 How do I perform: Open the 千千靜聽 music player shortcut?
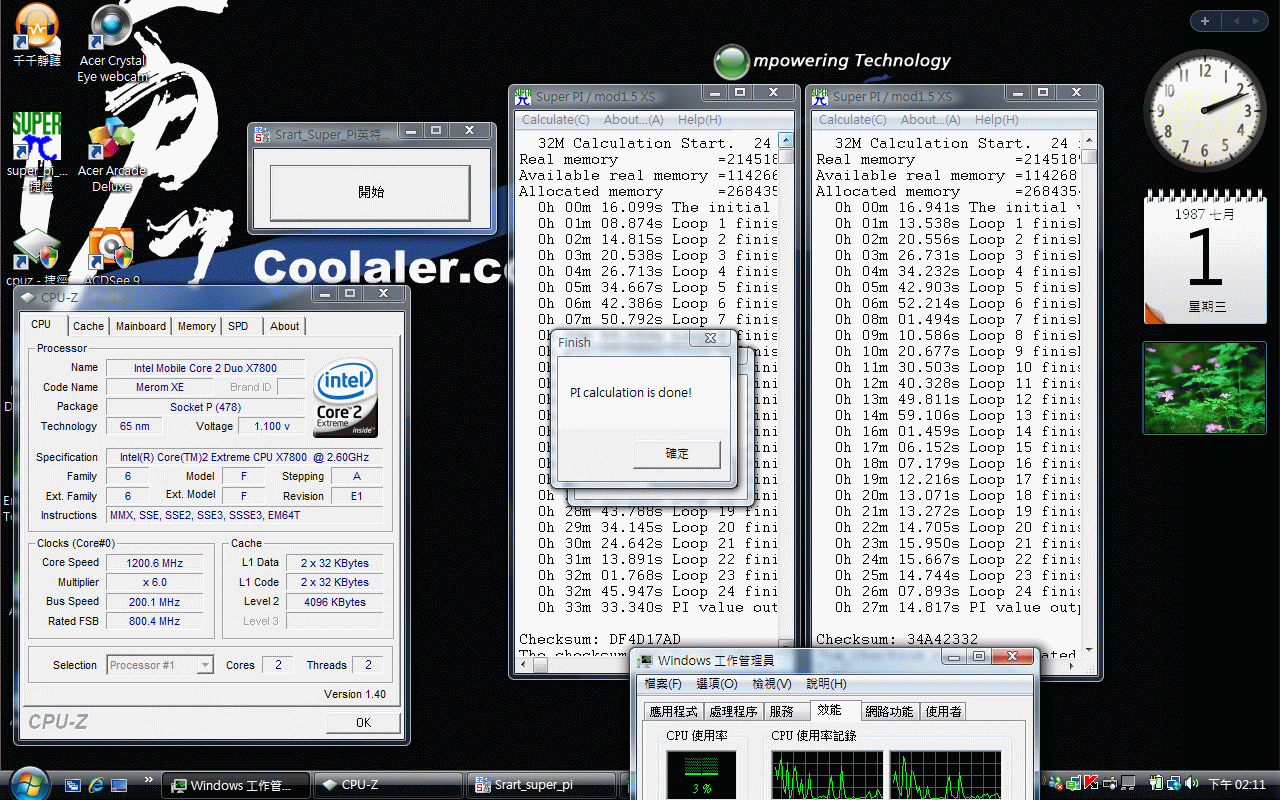(37, 35)
